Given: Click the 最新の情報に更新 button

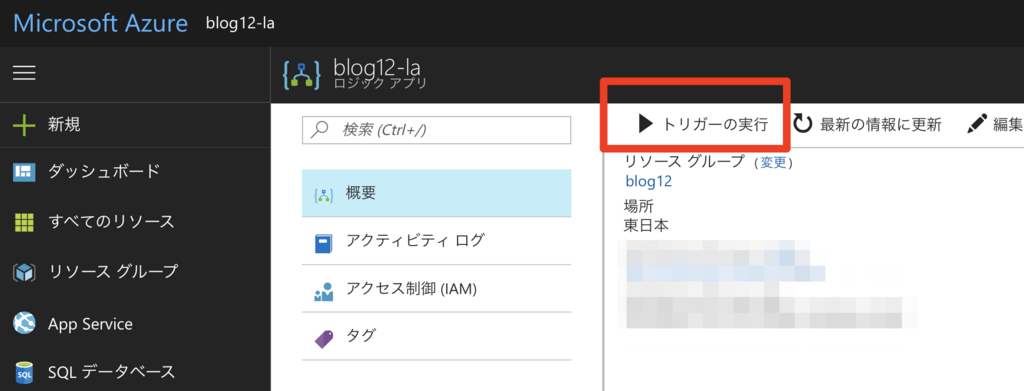Looking at the screenshot, I should click(x=867, y=124).
